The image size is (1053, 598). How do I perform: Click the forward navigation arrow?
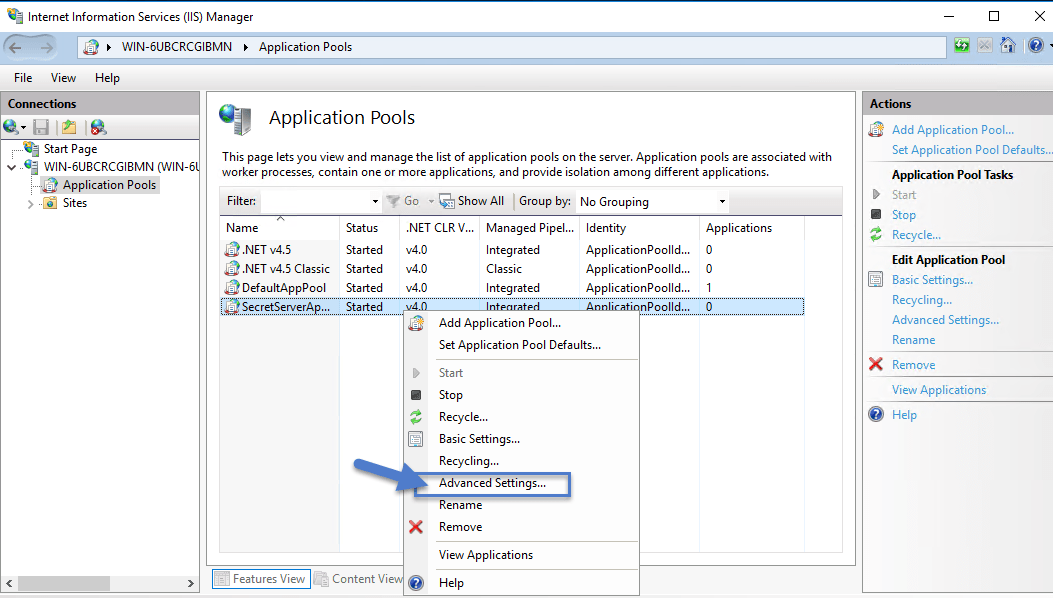pyautogui.click(x=46, y=47)
